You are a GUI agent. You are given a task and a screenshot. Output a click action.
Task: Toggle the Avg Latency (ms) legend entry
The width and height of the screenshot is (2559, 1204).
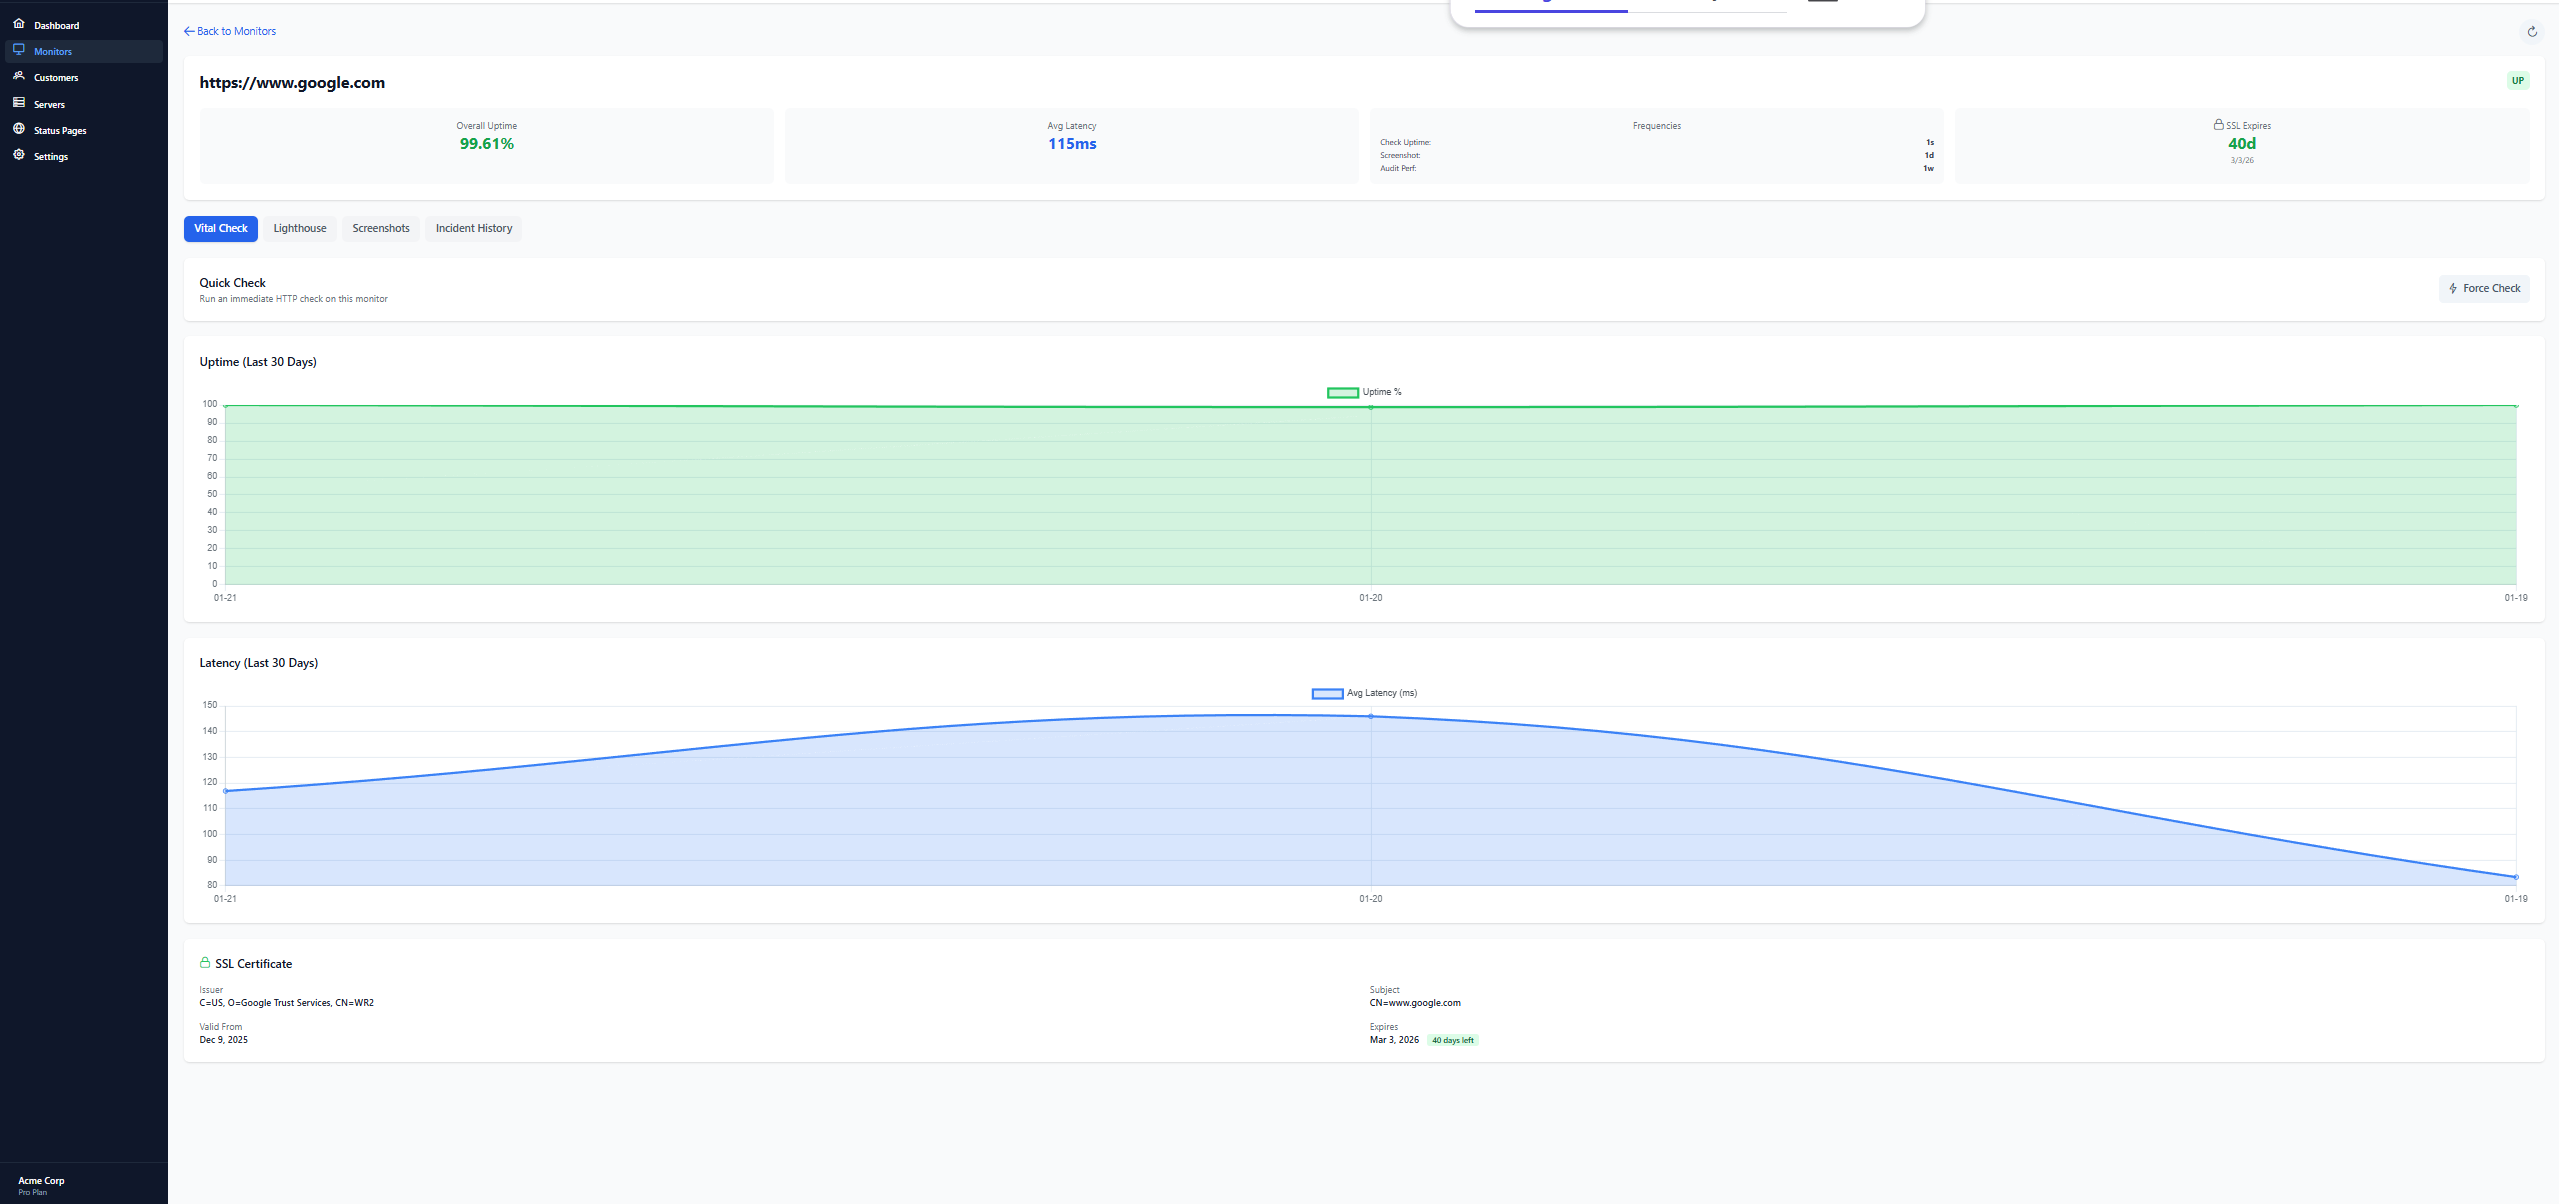1326,692
